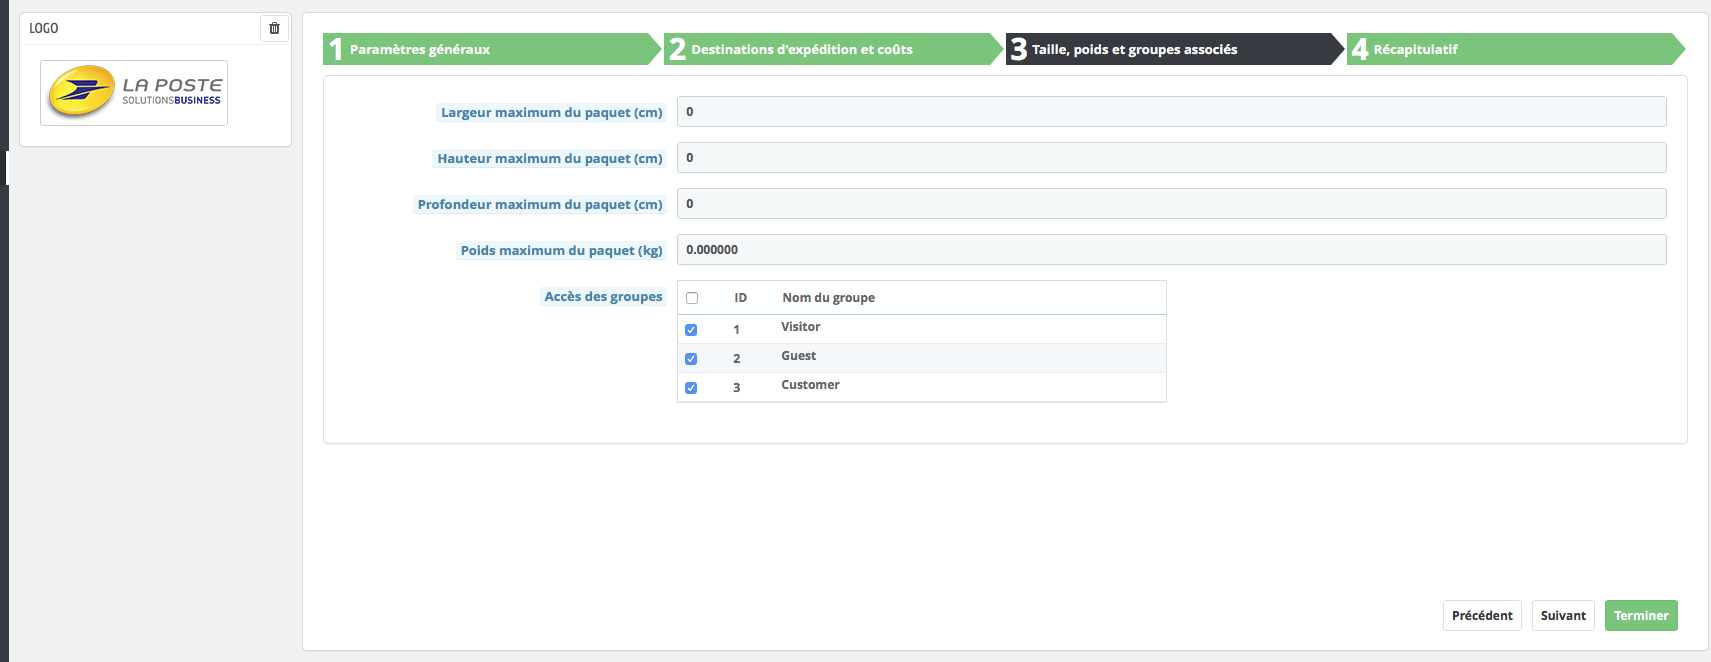The width and height of the screenshot is (1711, 662).
Task: Uncheck the Visitor group checkbox
Action: coord(691,330)
